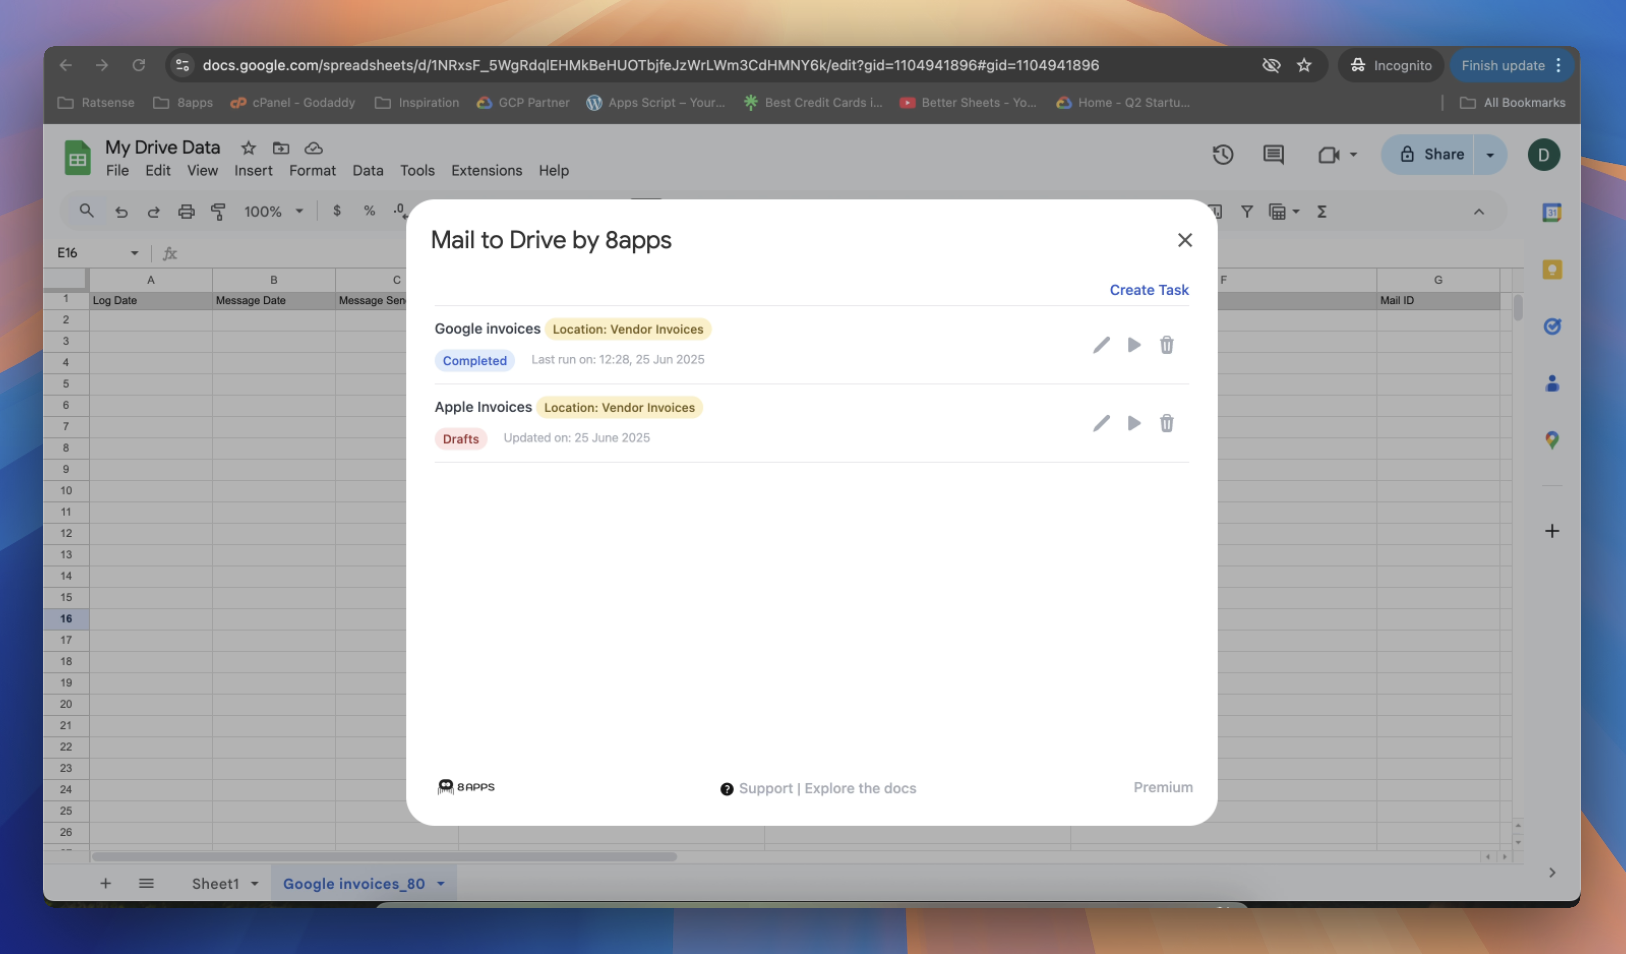This screenshot has height=954, width=1626.
Task: Run the Google invoices task
Action: coord(1134,345)
